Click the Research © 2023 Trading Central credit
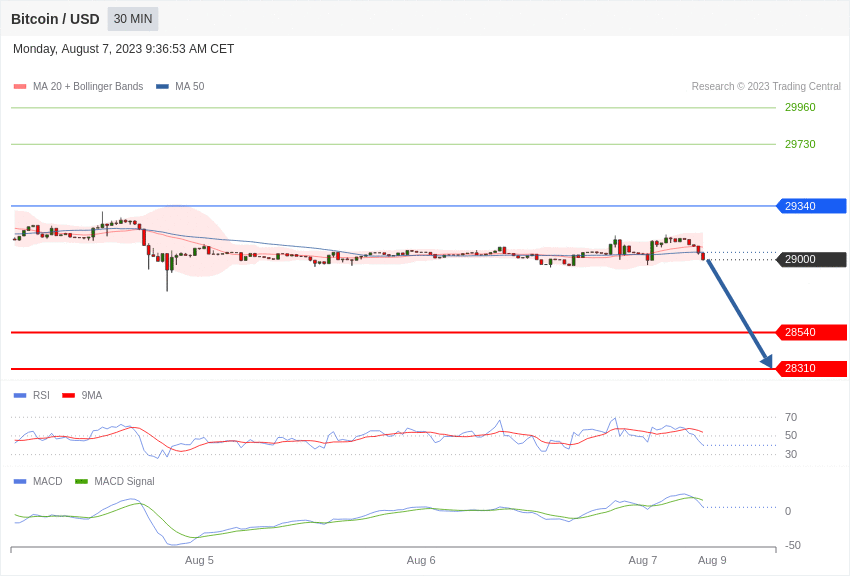The height and width of the screenshot is (576, 850). (x=766, y=86)
